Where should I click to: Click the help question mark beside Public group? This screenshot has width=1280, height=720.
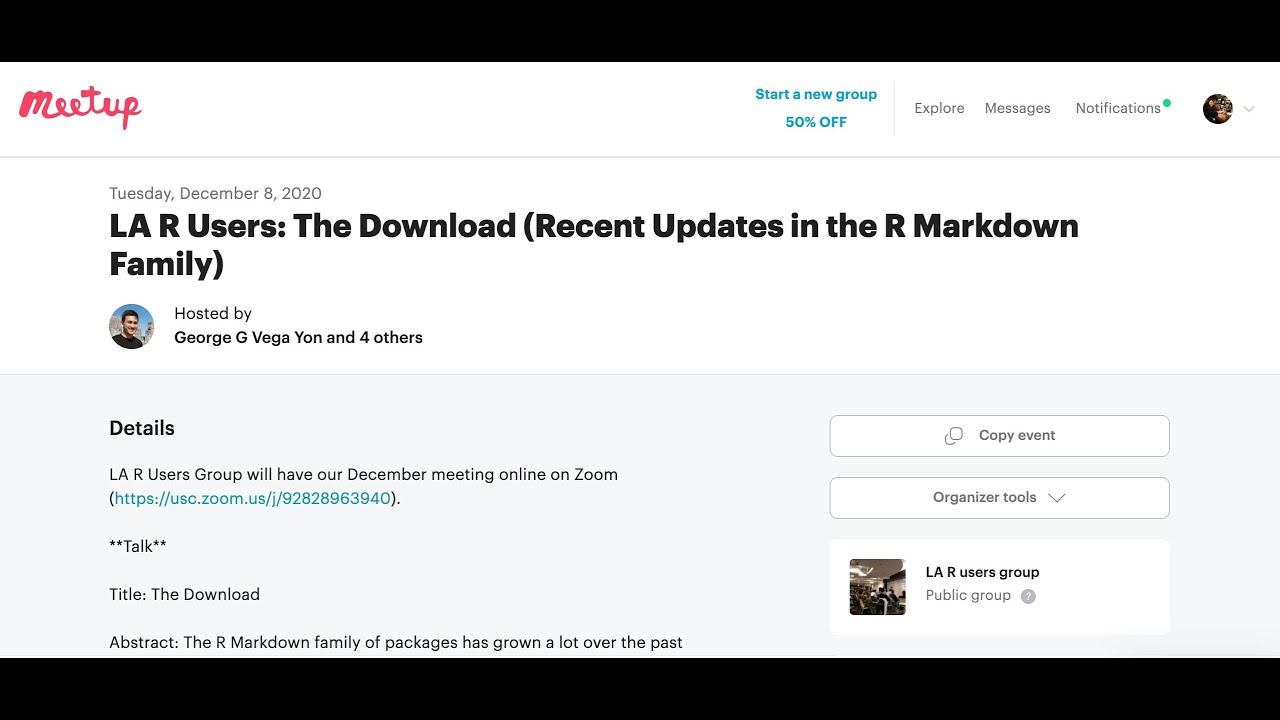pos(1028,596)
